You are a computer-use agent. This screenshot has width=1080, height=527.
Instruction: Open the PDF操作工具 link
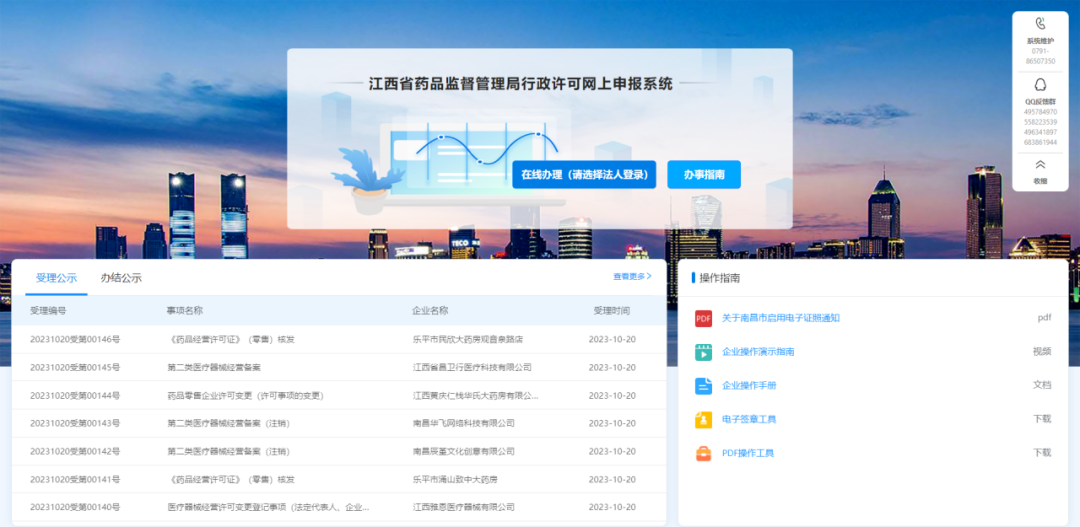pos(747,453)
